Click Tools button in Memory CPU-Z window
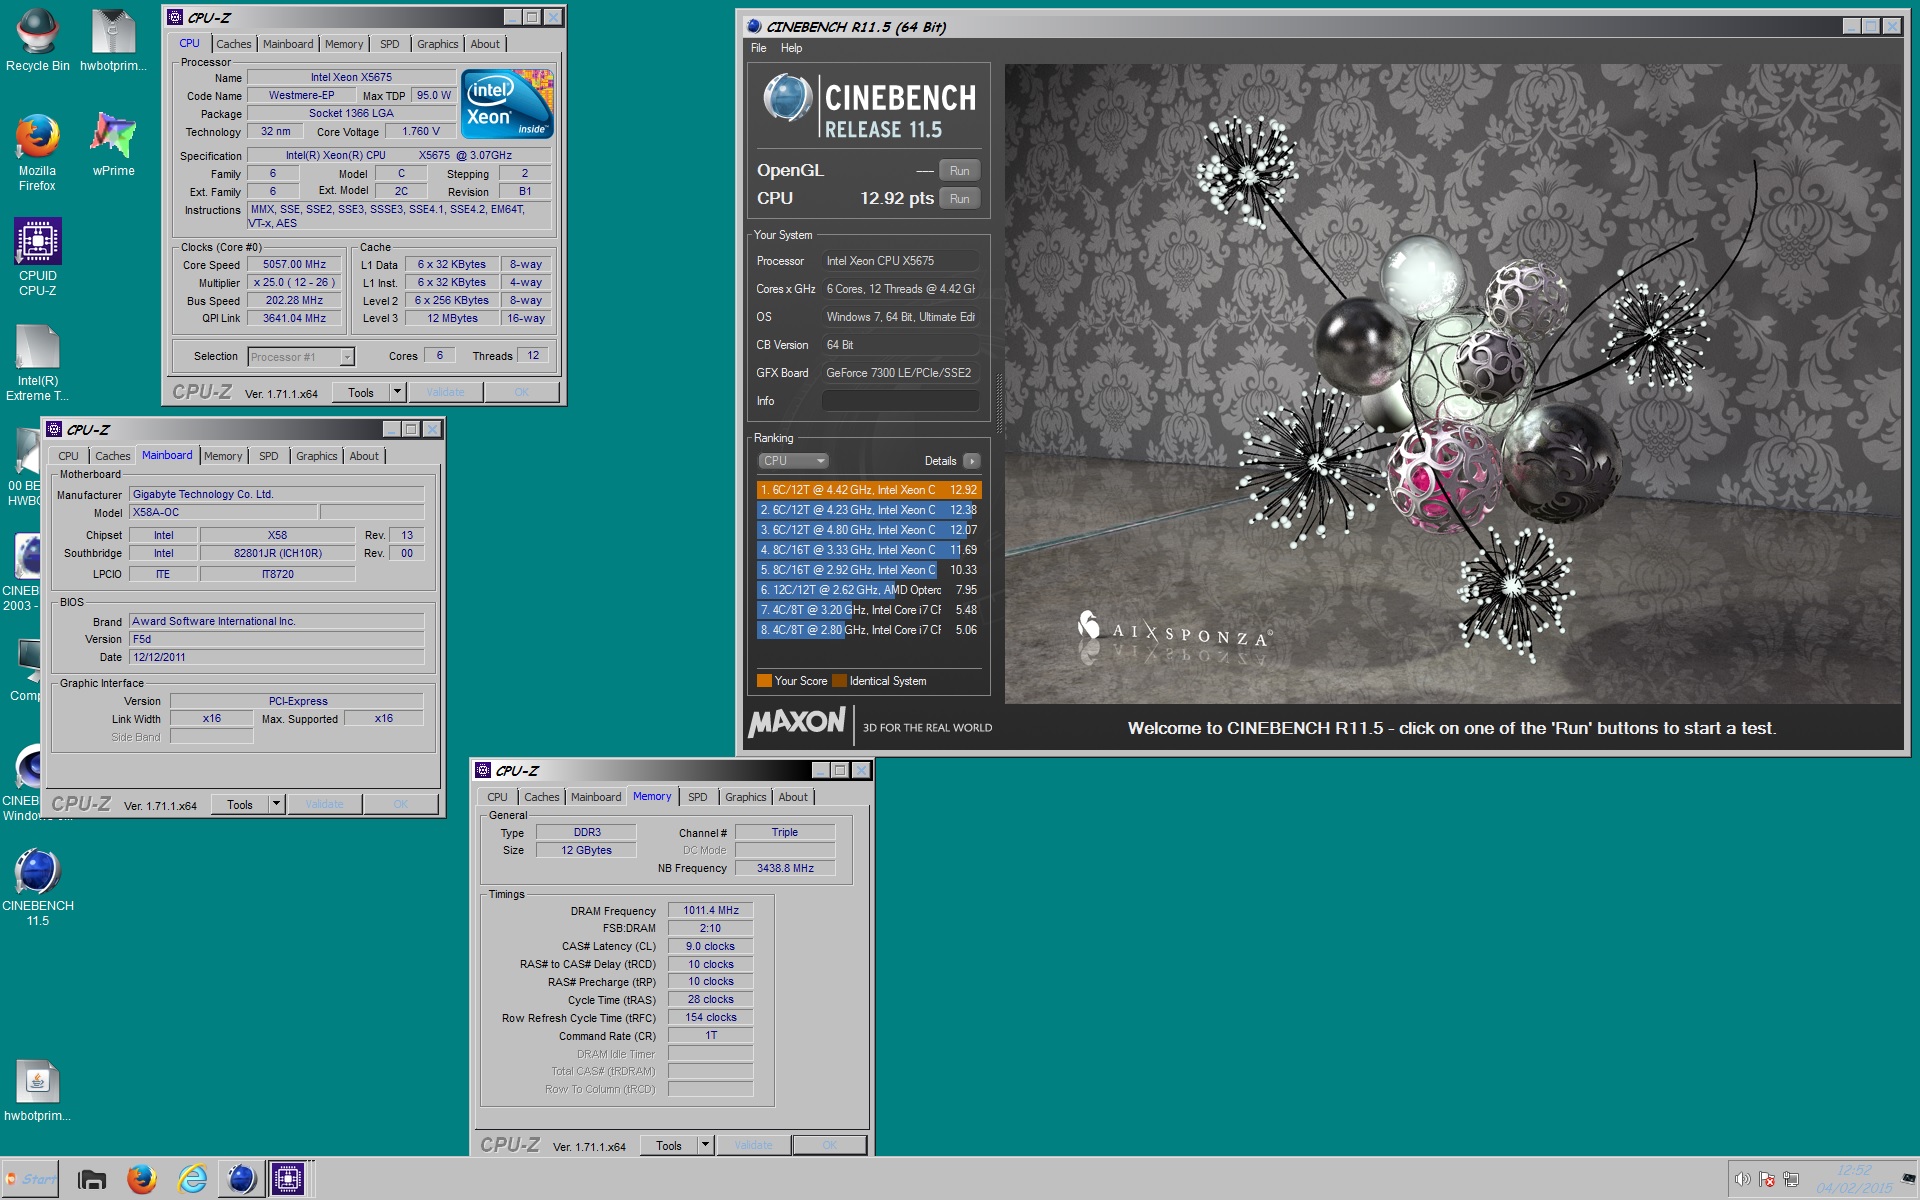This screenshot has width=1920, height=1200. pyautogui.click(x=669, y=1146)
